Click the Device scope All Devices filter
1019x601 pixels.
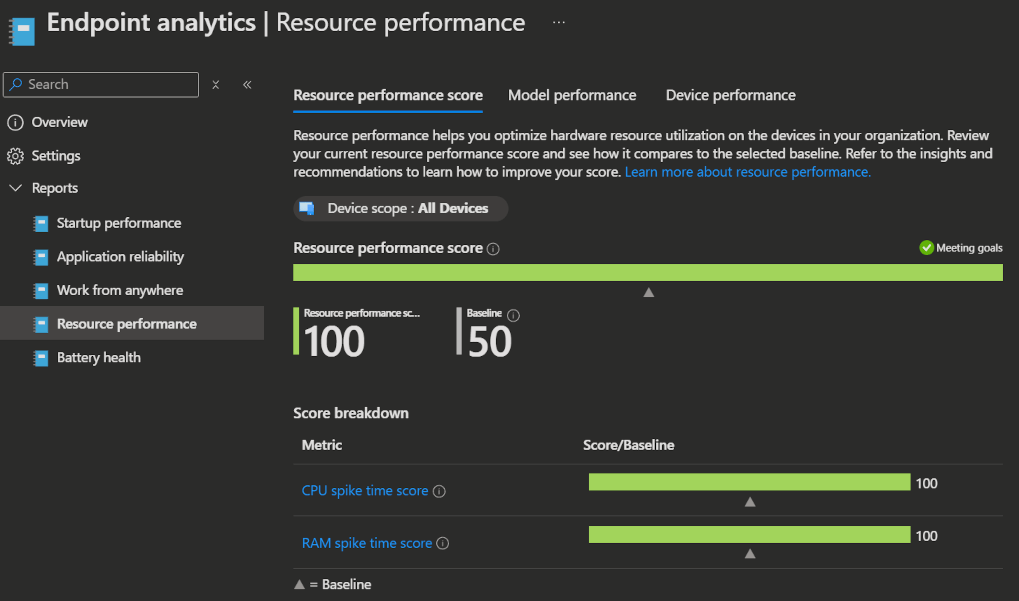pos(401,209)
